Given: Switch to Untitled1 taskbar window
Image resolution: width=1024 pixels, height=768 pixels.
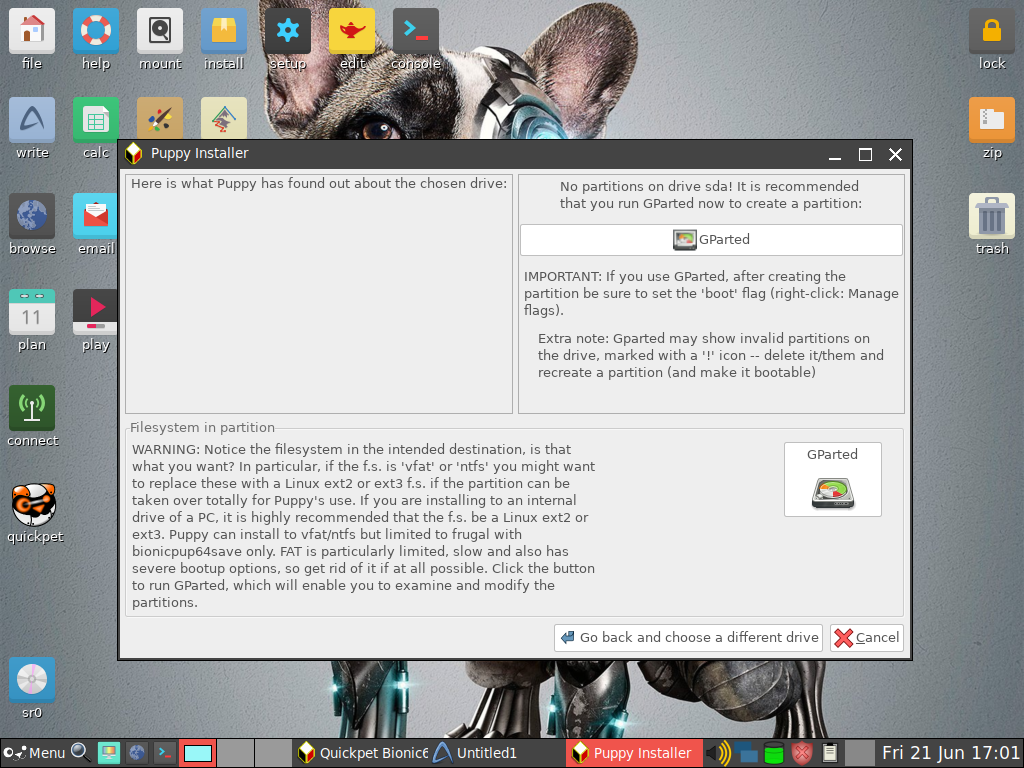Looking at the screenshot, I should click(497, 753).
